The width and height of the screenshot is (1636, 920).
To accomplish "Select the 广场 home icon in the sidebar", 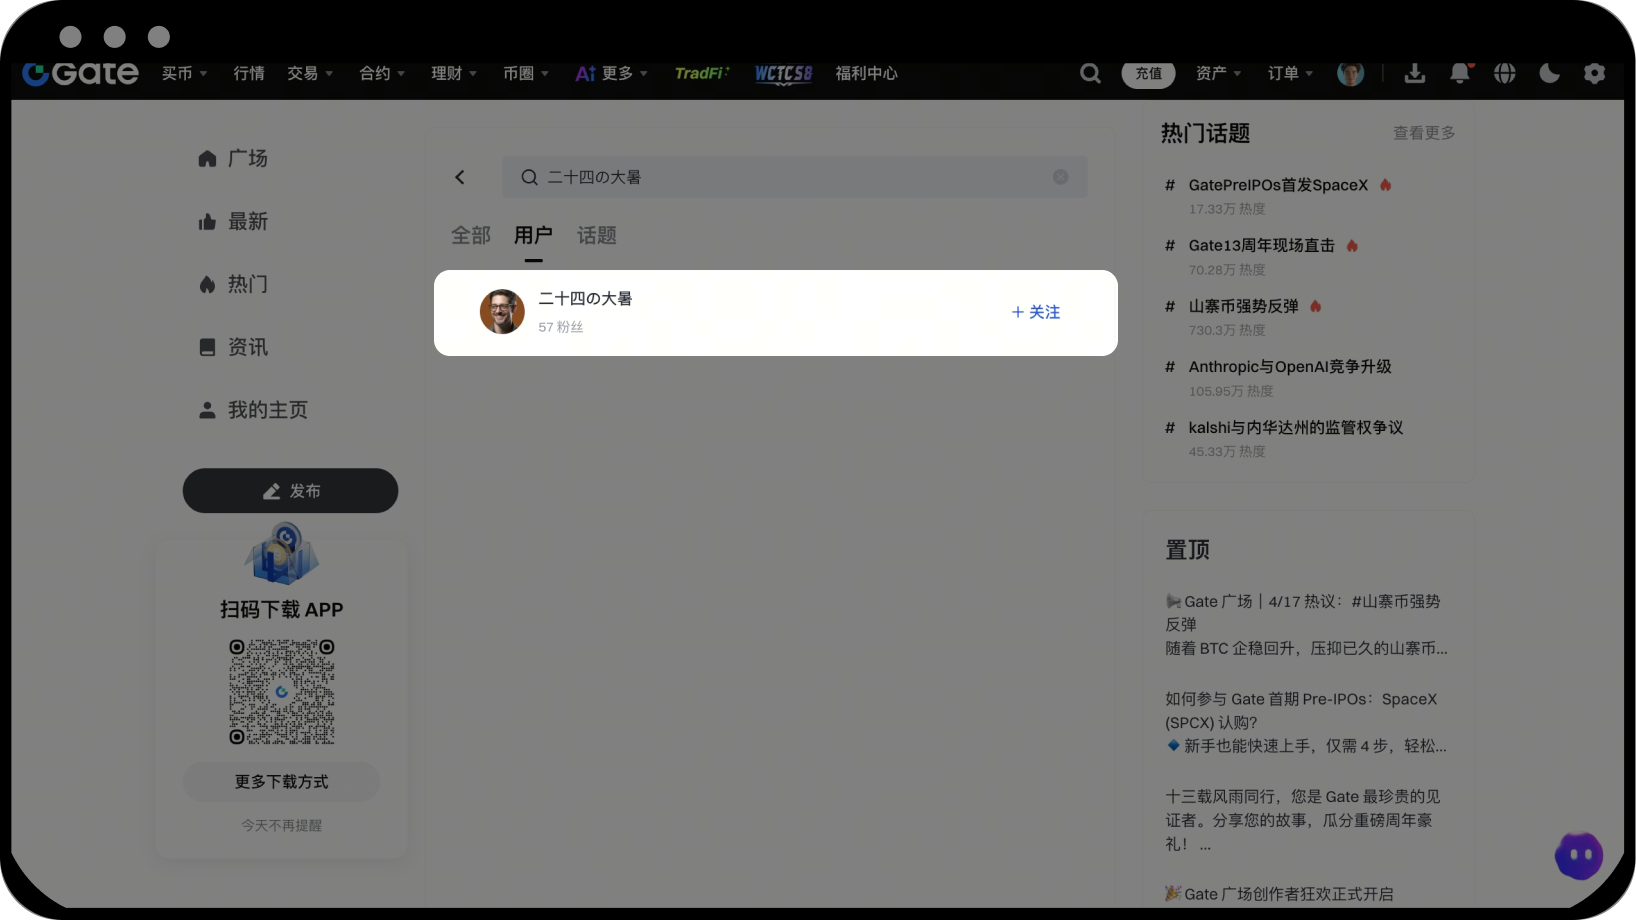I will (x=207, y=157).
